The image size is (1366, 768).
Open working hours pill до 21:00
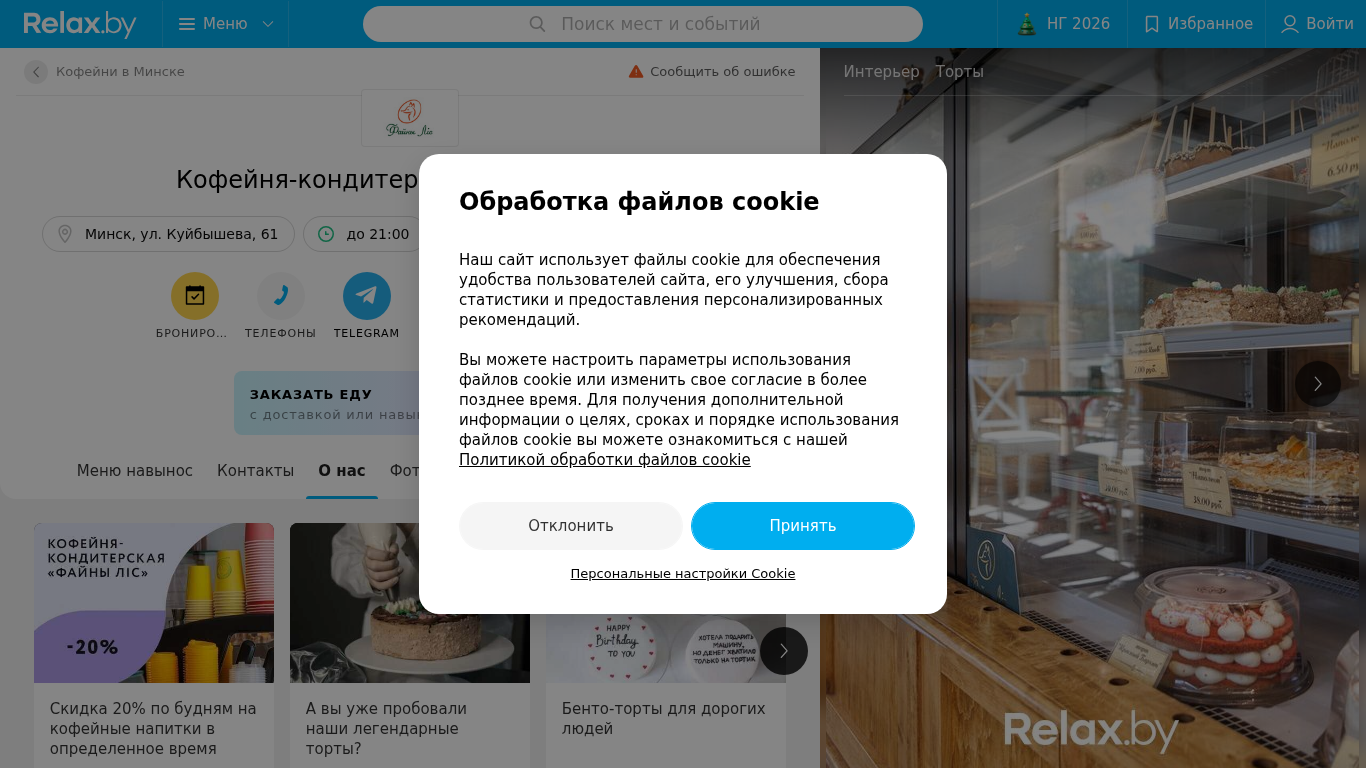pyautogui.click(x=364, y=234)
